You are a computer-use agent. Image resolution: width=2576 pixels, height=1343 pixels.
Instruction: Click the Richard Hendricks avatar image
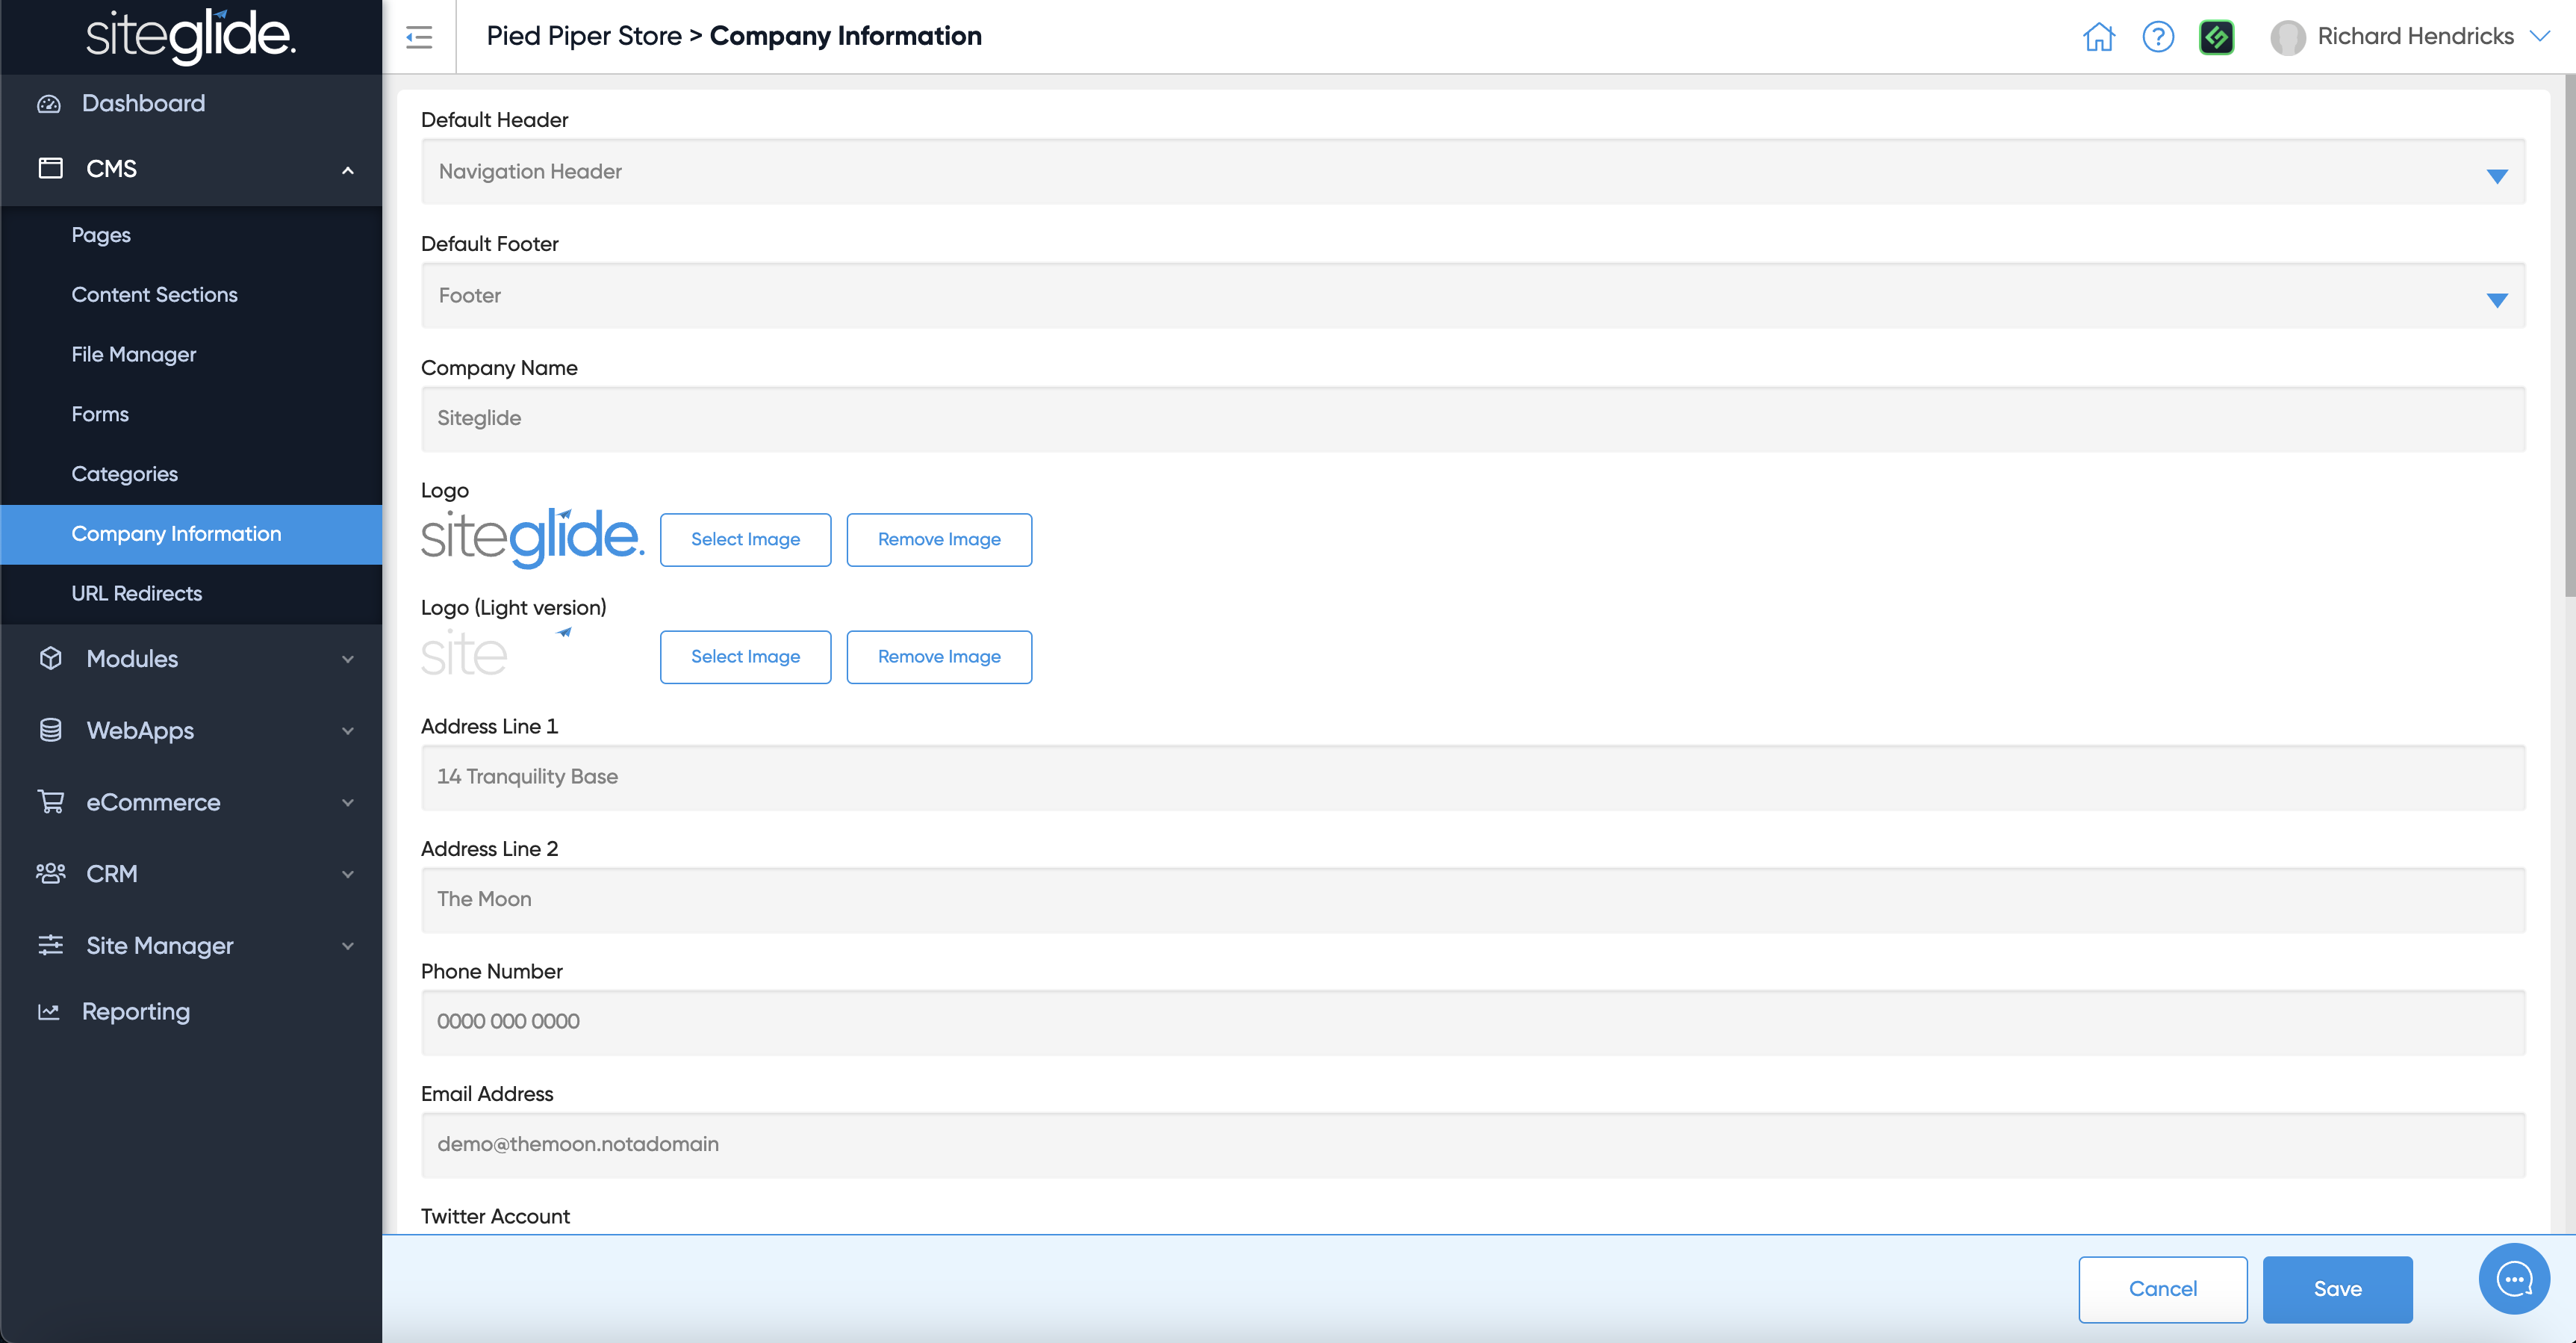pyautogui.click(x=2287, y=37)
